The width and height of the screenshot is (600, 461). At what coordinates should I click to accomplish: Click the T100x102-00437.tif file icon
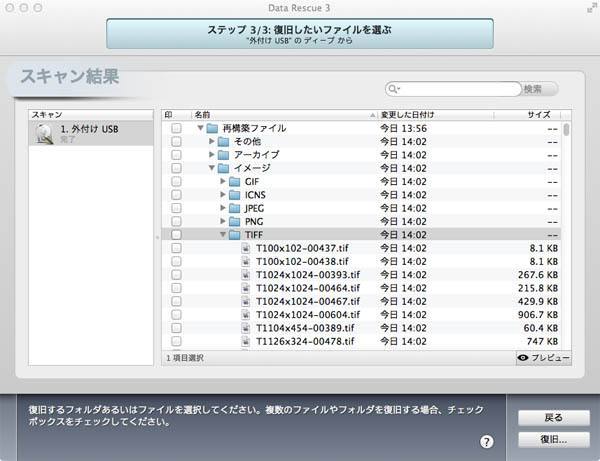246,248
